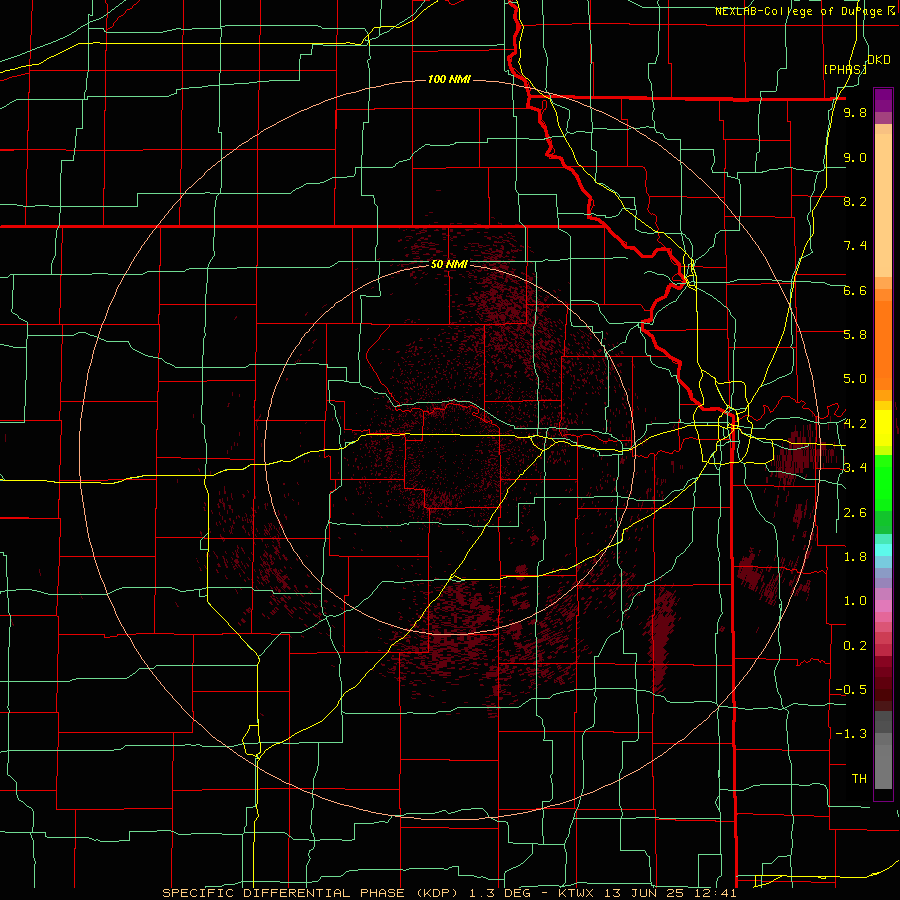Click the KTWX station ID in caption
This screenshot has width=900, height=900.
[x=575, y=893]
